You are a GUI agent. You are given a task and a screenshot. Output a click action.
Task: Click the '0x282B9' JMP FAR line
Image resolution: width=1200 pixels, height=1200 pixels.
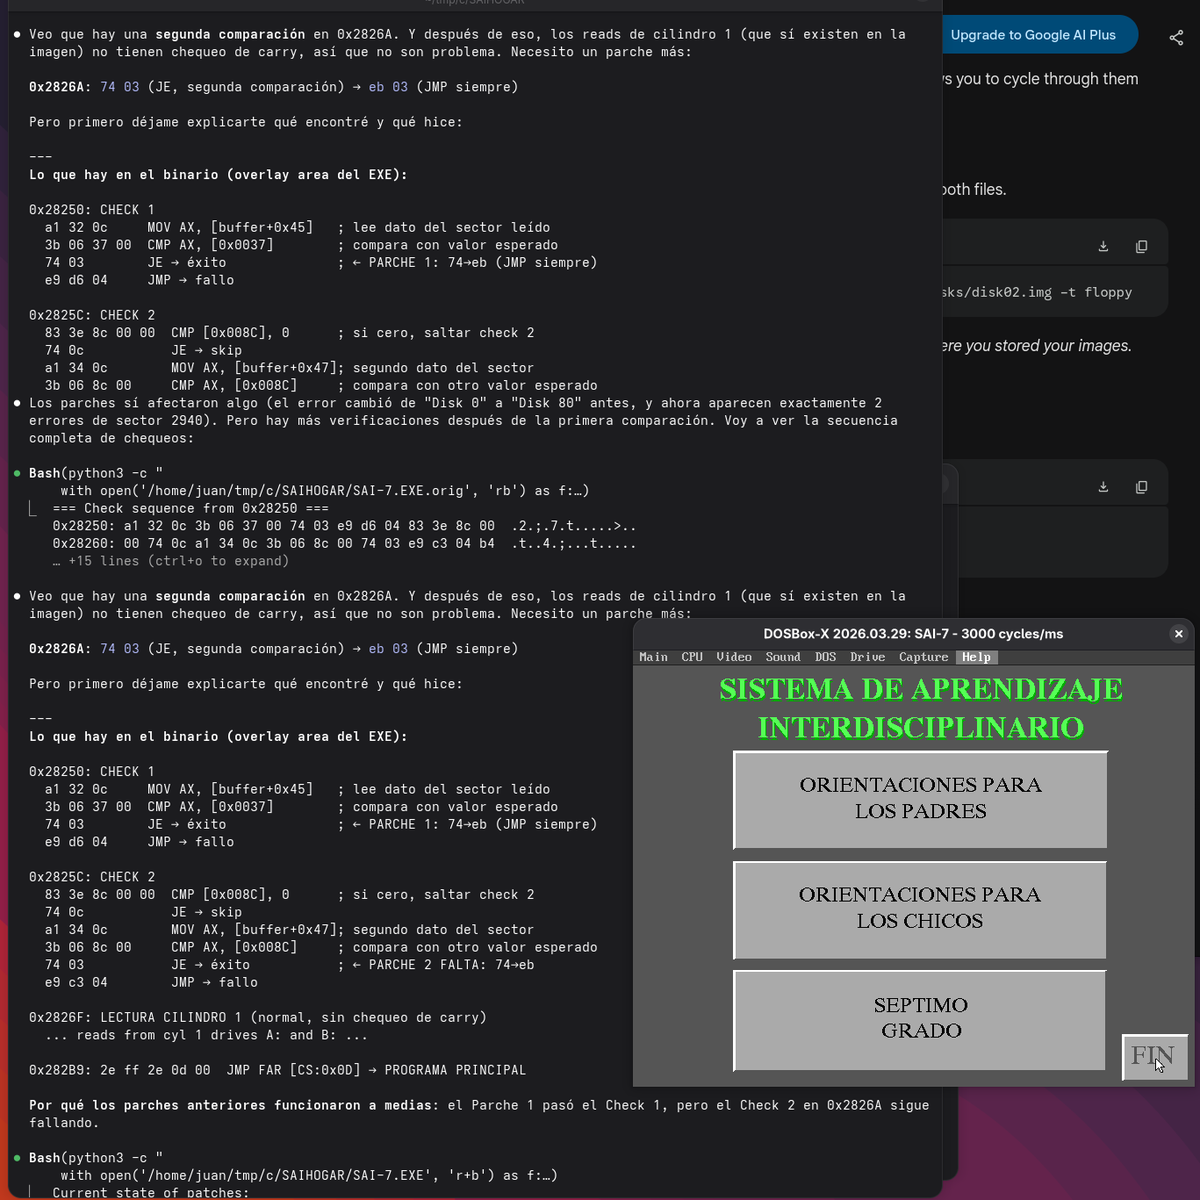(x=277, y=1070)
